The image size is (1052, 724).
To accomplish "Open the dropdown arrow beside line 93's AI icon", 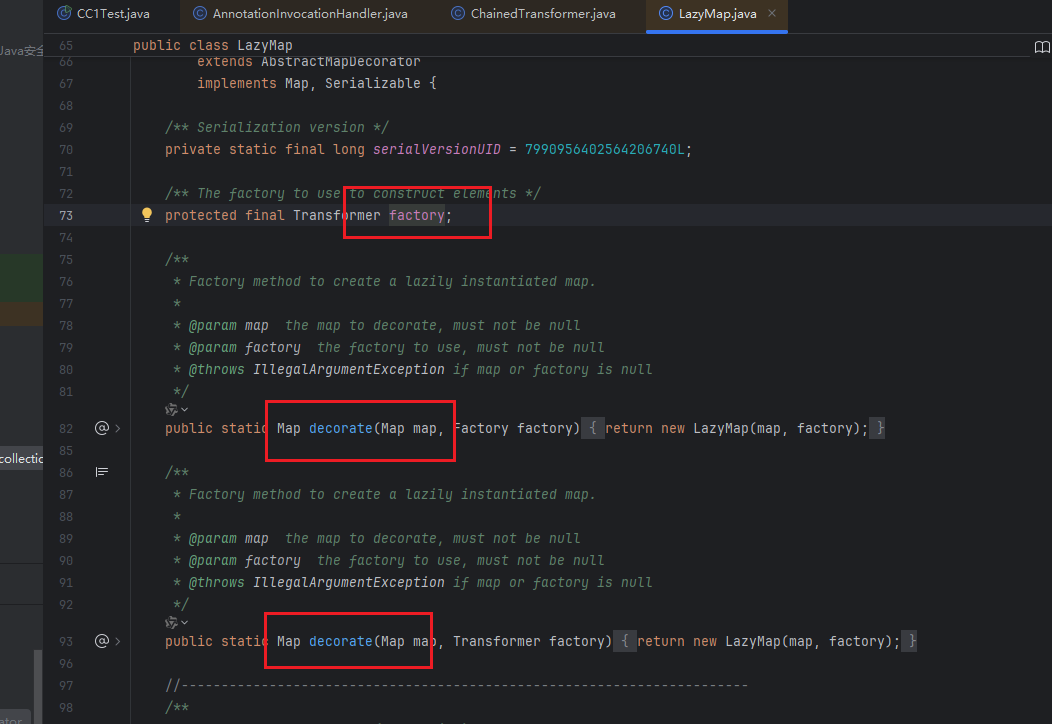I will pyautogui.click(x=185, y=622).
